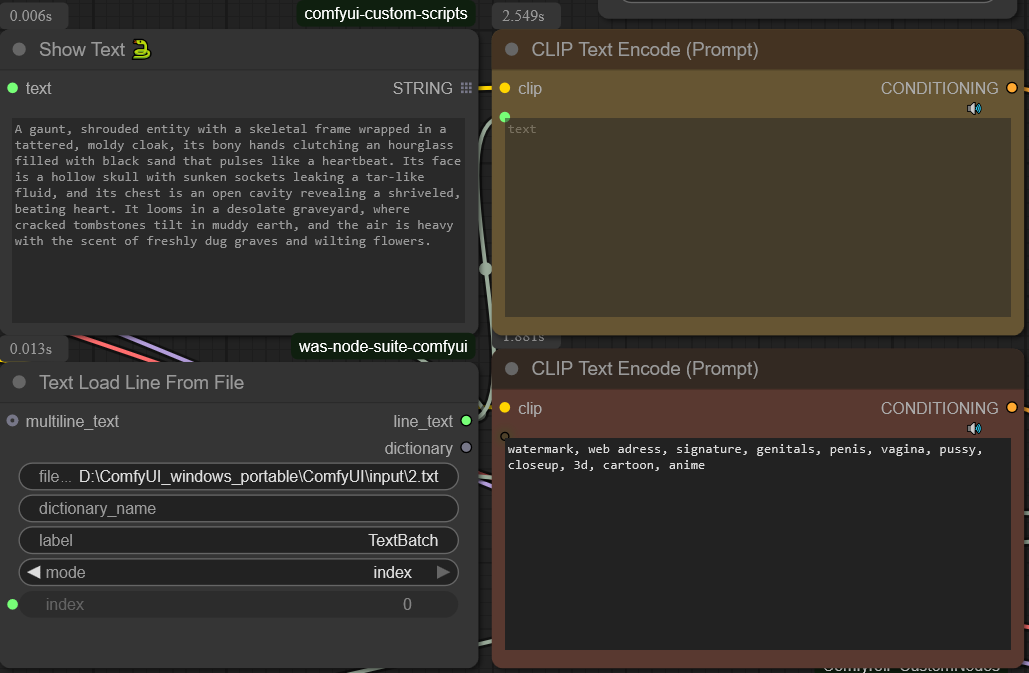The image size is (1029, 673).
Task: Click the Show Text node python icon
Action: (x=141, y=49)
